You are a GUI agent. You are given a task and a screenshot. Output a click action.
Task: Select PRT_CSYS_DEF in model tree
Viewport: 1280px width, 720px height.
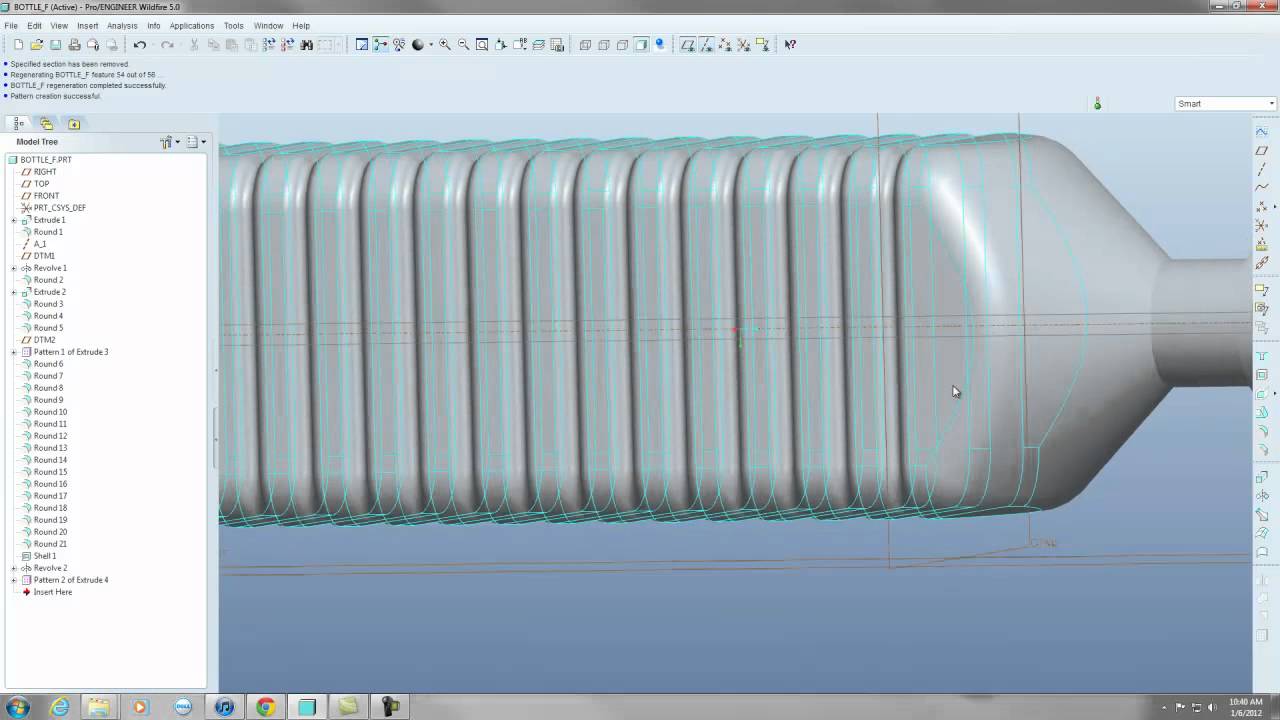[60, 208]
